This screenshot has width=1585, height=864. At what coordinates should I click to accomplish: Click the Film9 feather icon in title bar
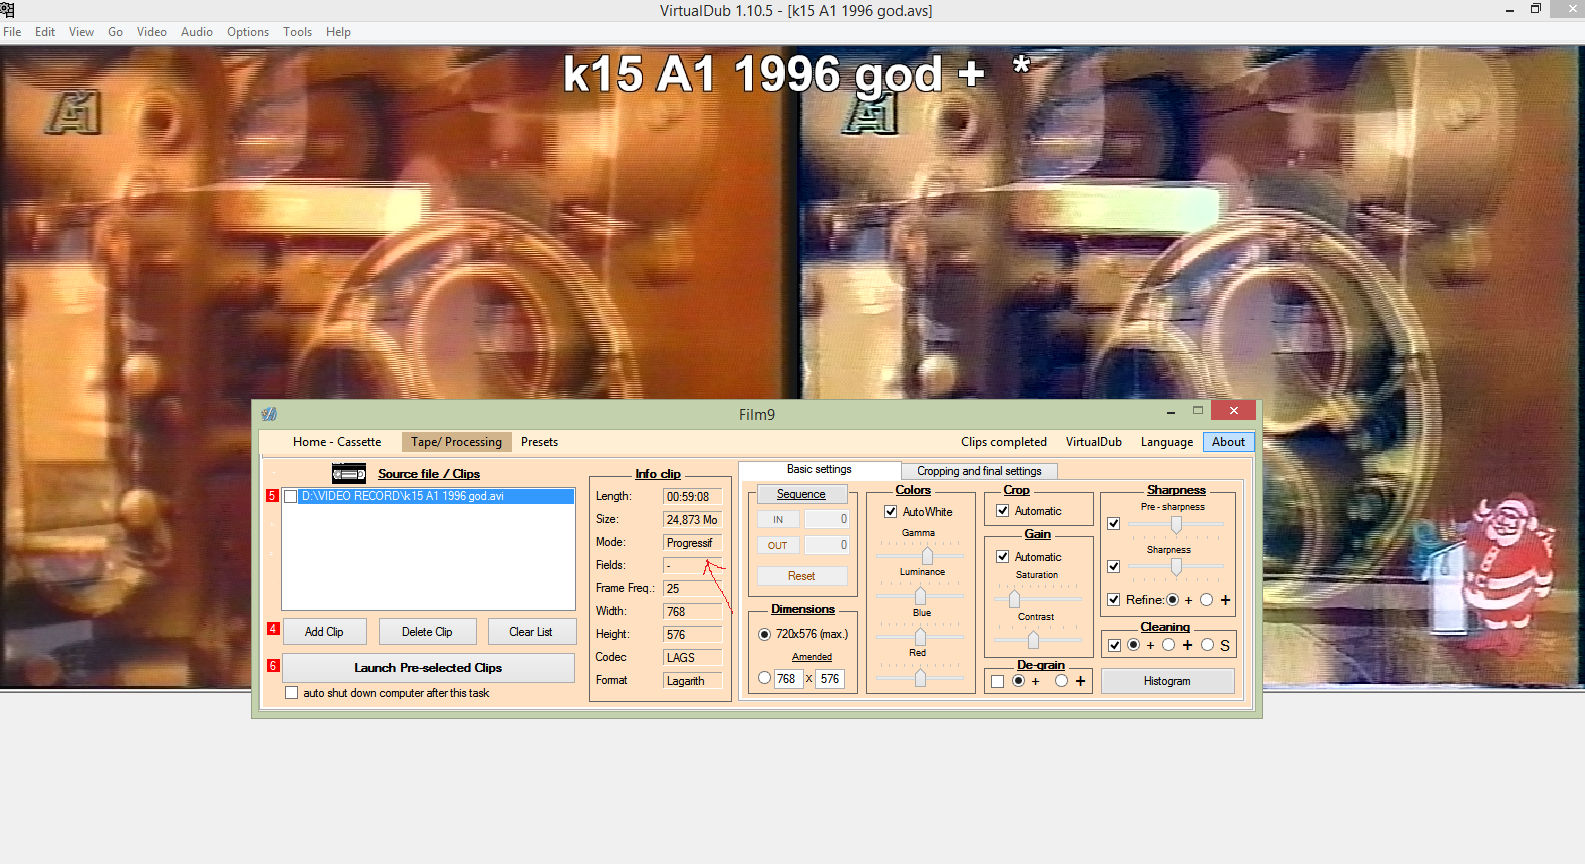pos(269,414)
